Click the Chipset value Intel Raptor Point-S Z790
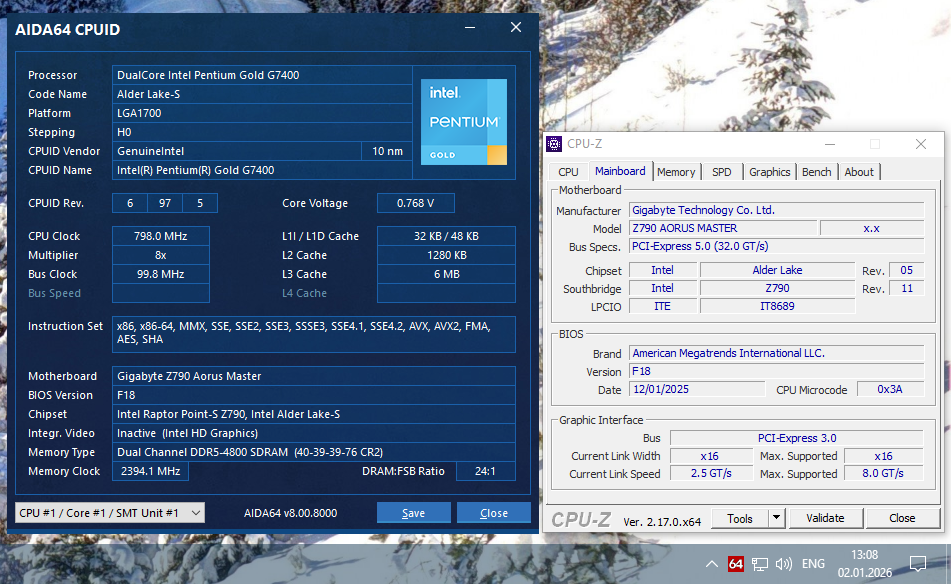Viewport: 951px width, 584px height. point(314,414)
